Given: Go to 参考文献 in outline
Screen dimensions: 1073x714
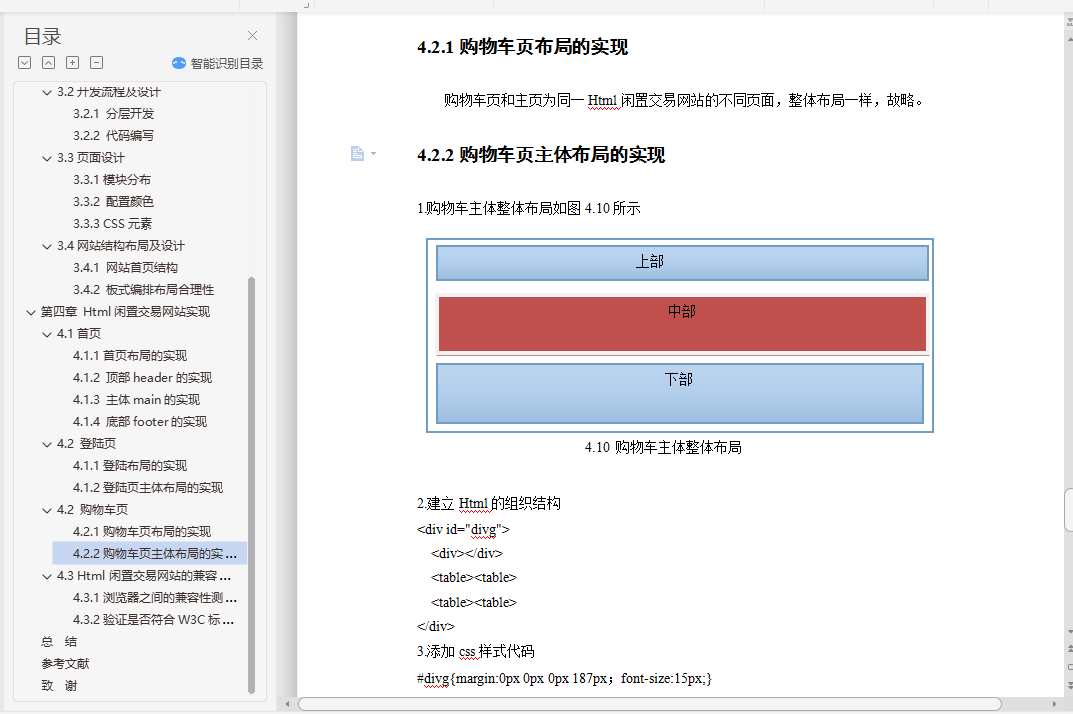Looking at the screenshot, I should [65, 663].
